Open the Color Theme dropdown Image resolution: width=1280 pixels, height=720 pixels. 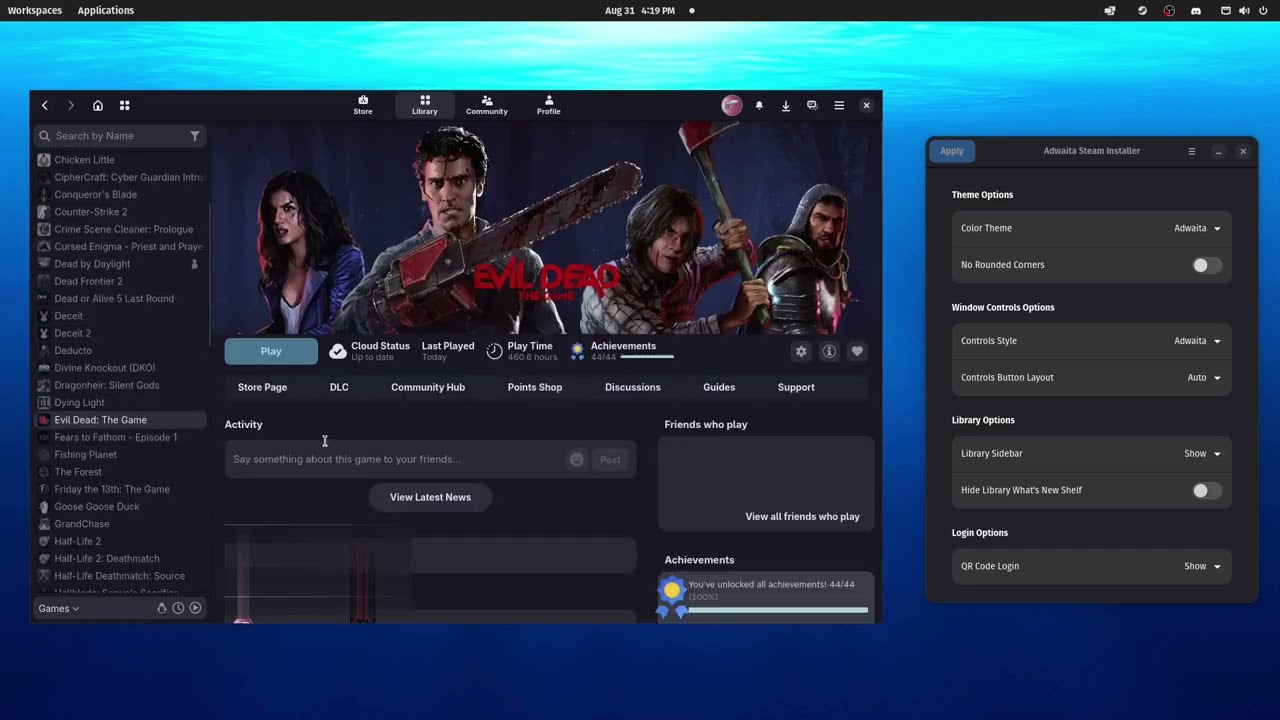tap(1197, 228)
